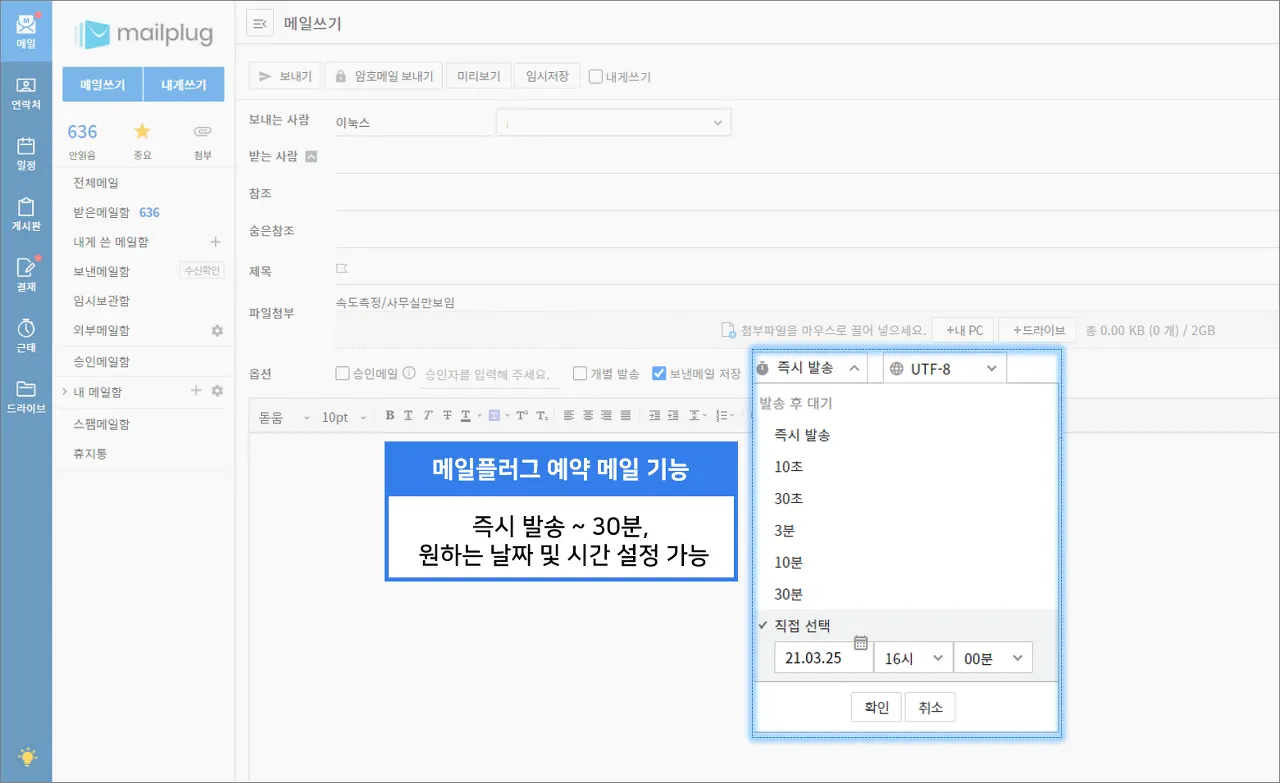This screenshot has width=1280, height=783.
Task: Open the 10pt font size dropdown
Action: coord(344,417)
